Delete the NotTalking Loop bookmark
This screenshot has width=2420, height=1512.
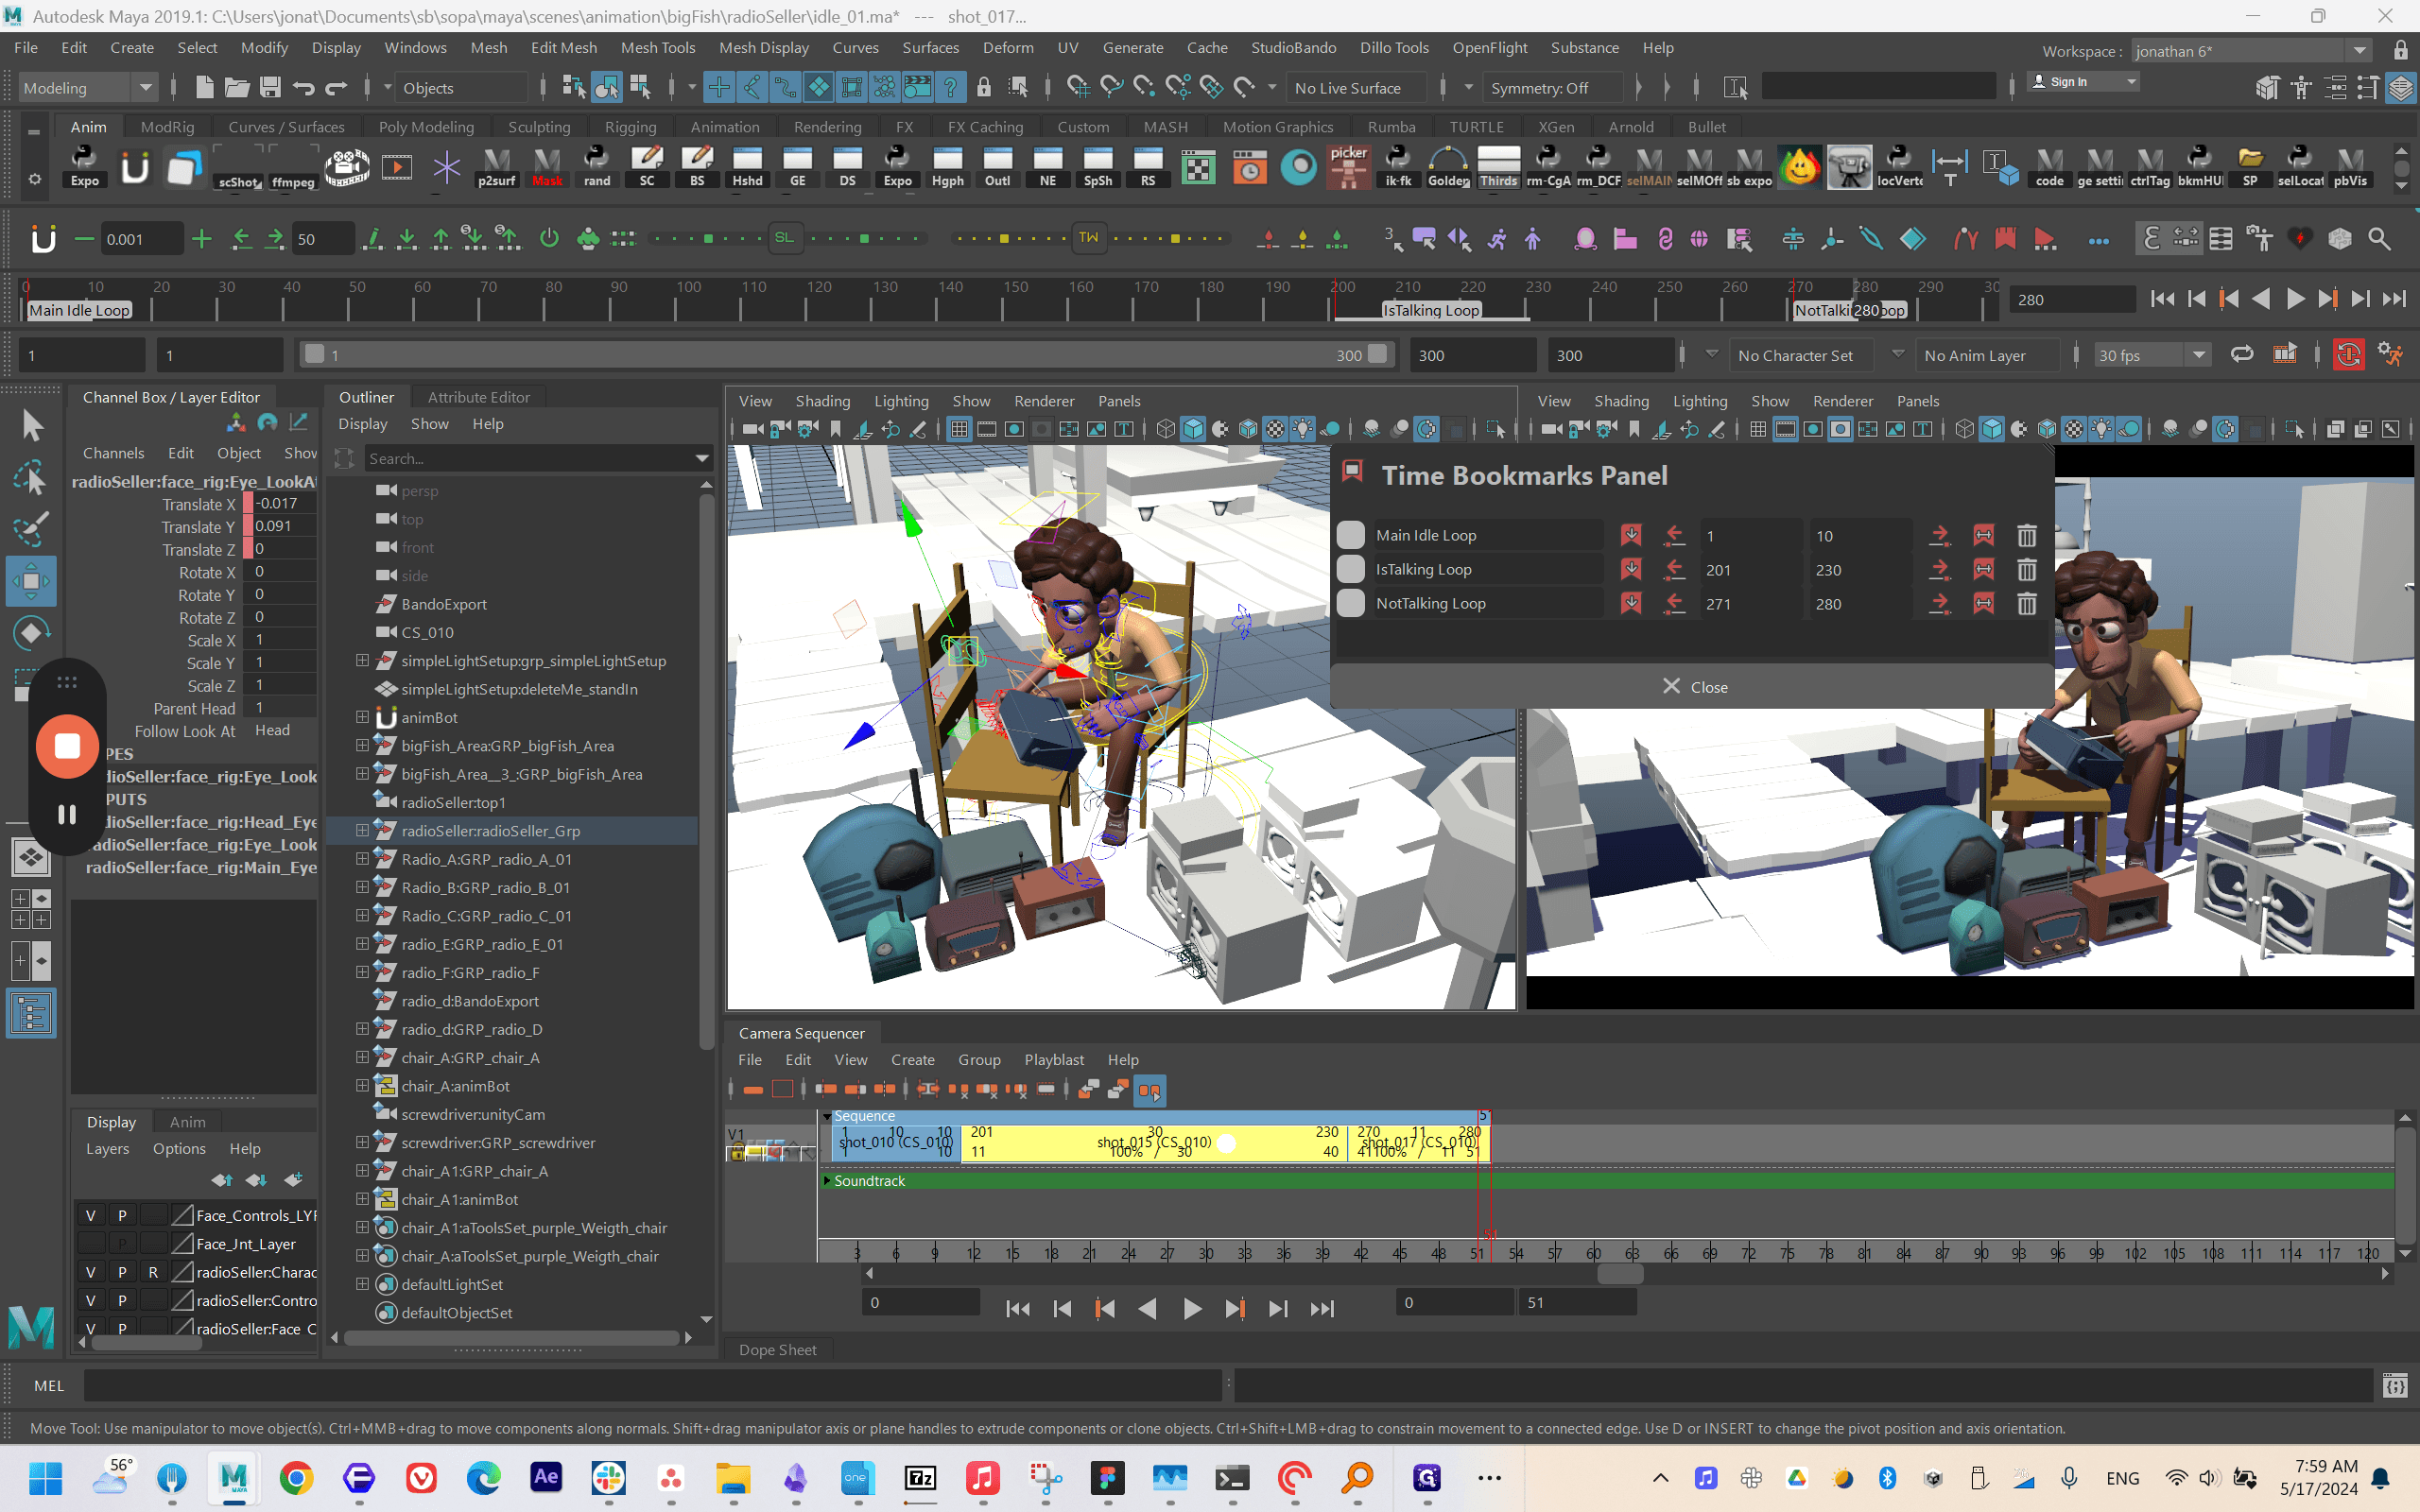click(2026, 604)
